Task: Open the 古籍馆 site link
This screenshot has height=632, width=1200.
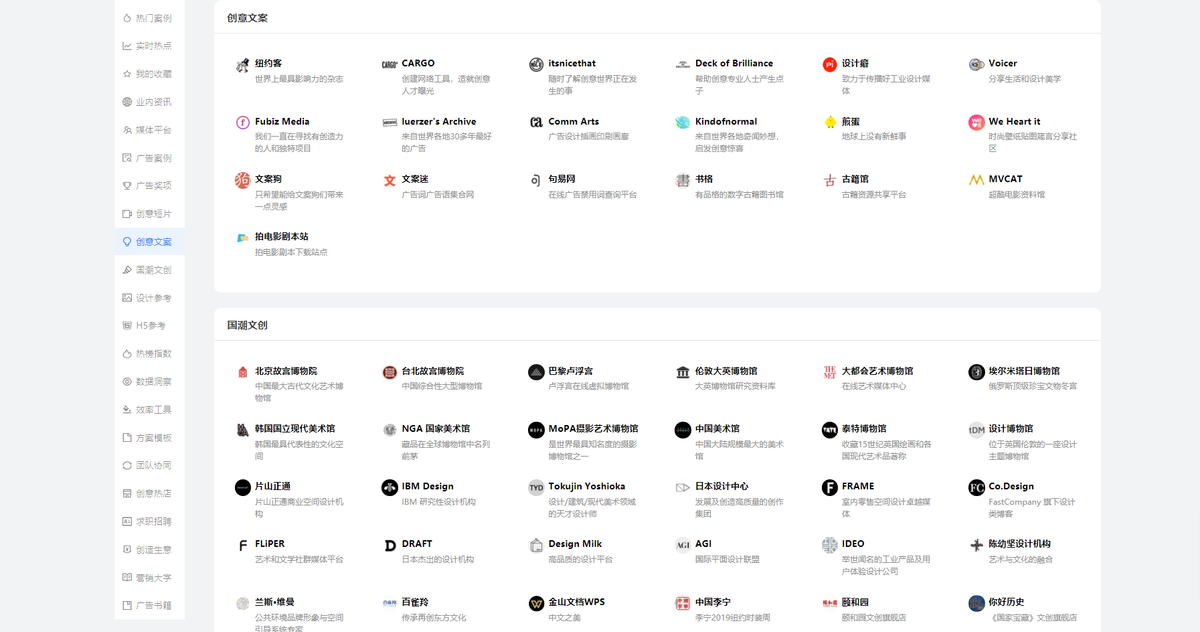Action: pyautogui.click(x=856, y=180)
